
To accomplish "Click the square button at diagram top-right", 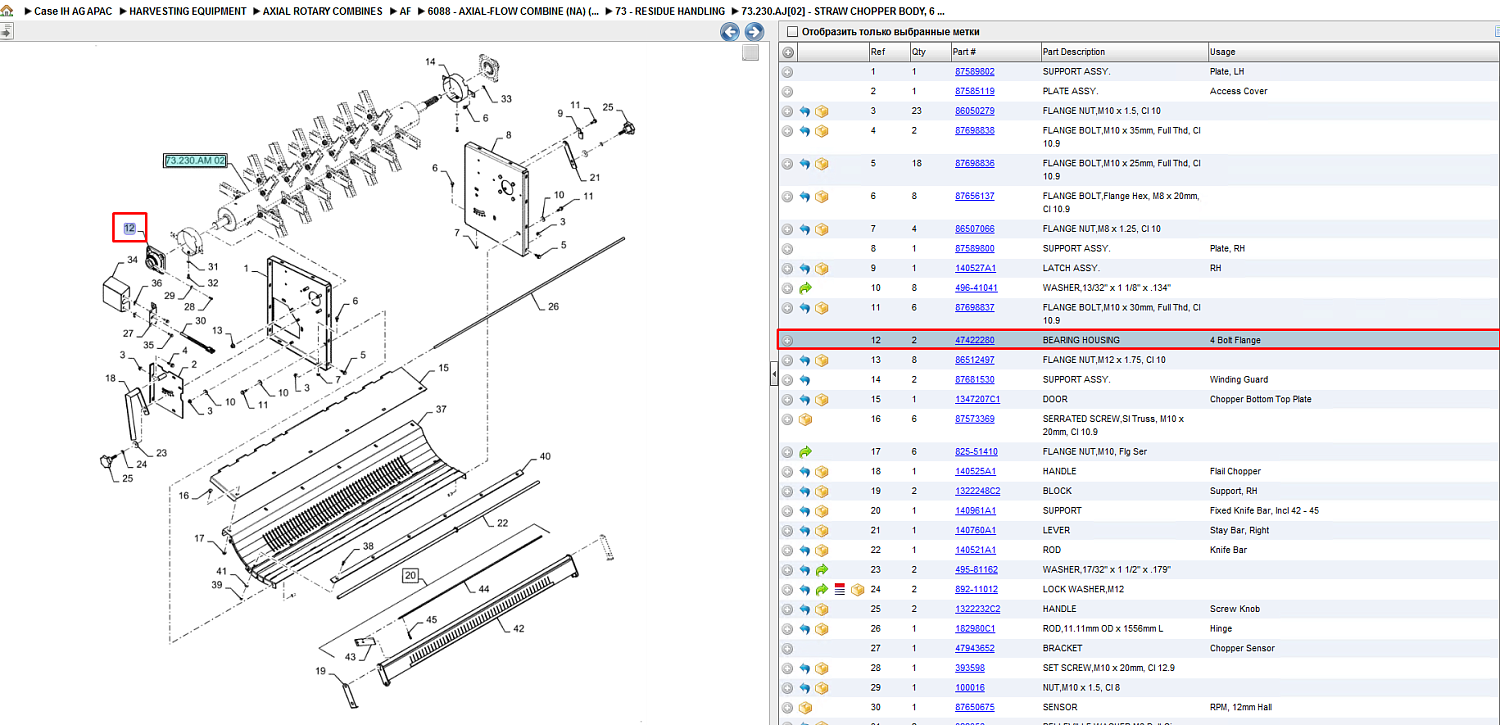I will [750, 53].
